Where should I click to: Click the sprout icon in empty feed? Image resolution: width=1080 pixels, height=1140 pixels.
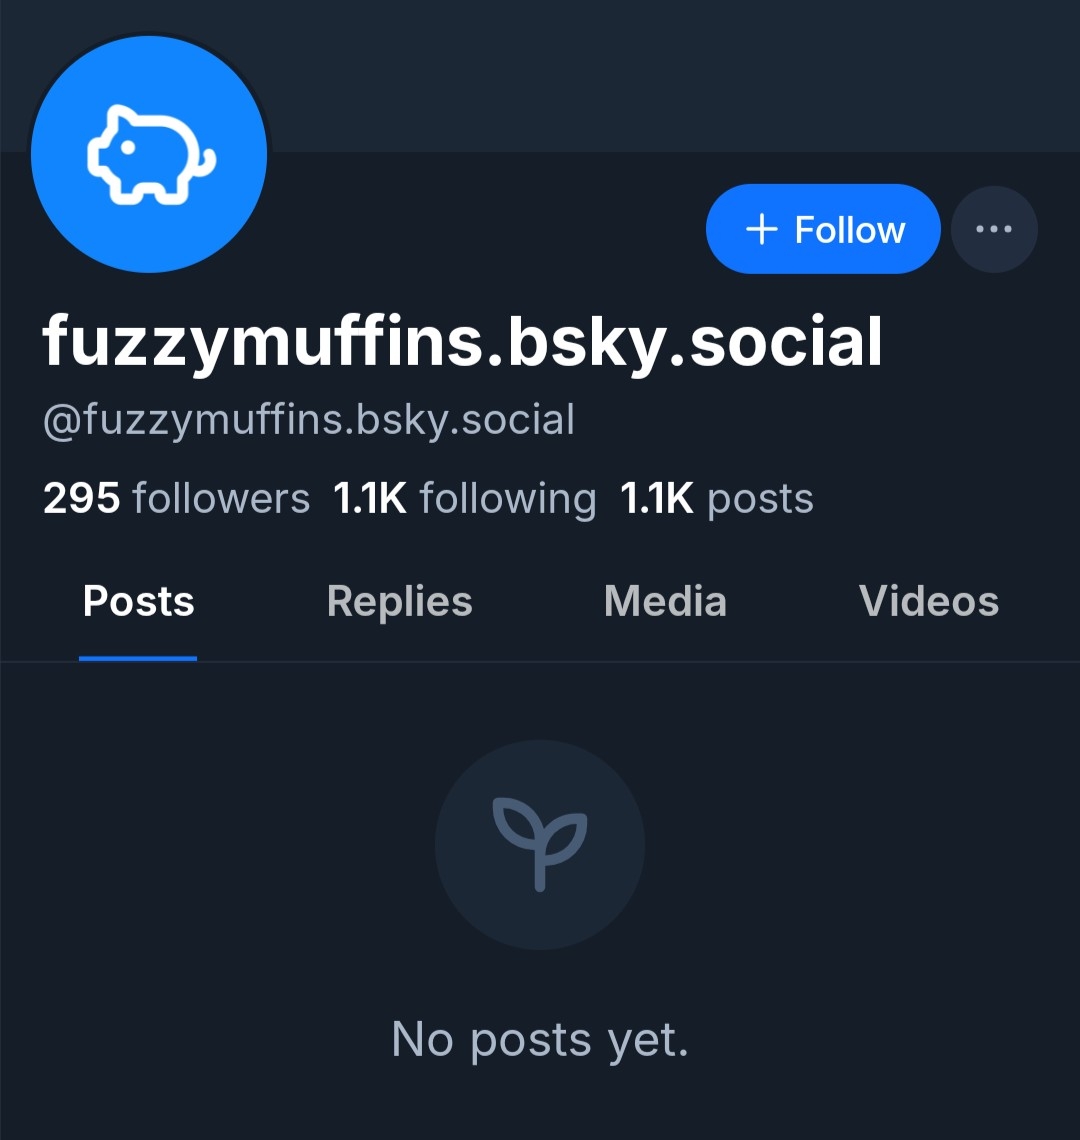click(540, 845)
